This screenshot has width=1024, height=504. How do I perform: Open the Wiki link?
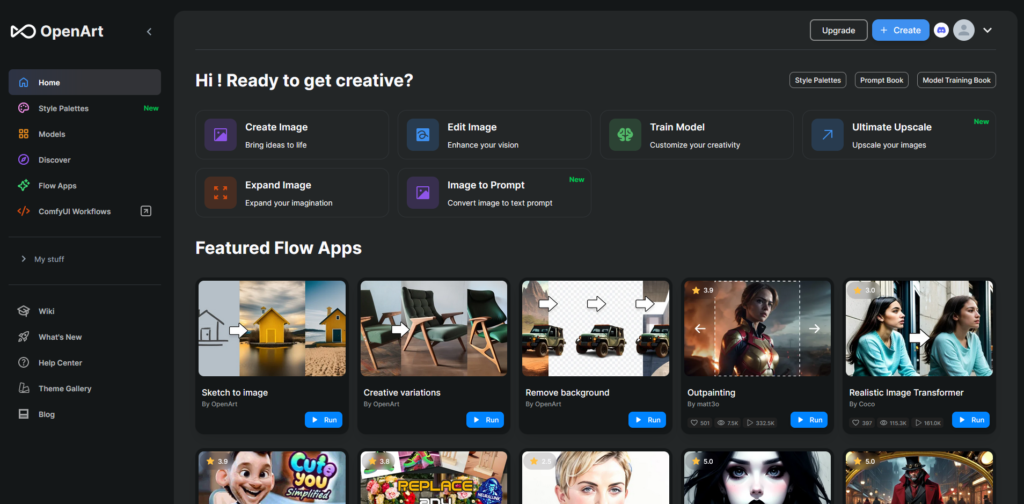pyautogui.click(x=46, y=311)
